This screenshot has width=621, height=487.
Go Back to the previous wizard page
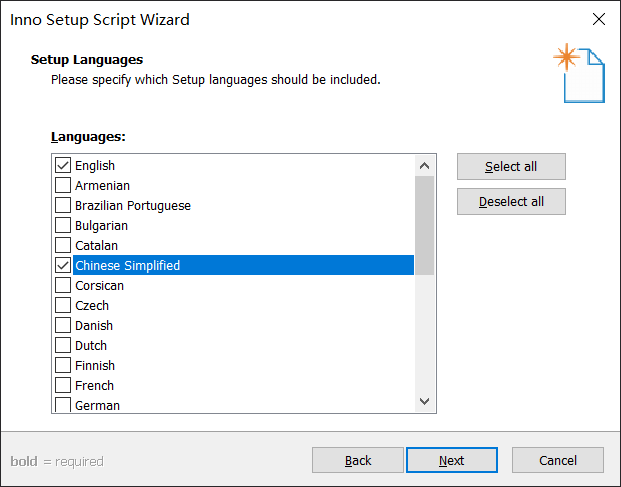[358, 460]
